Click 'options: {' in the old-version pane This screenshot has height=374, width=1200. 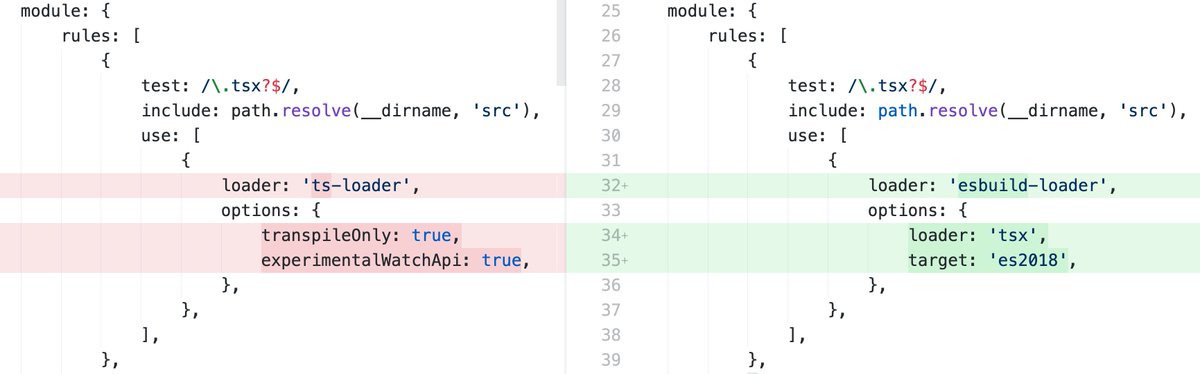point(270,211)
